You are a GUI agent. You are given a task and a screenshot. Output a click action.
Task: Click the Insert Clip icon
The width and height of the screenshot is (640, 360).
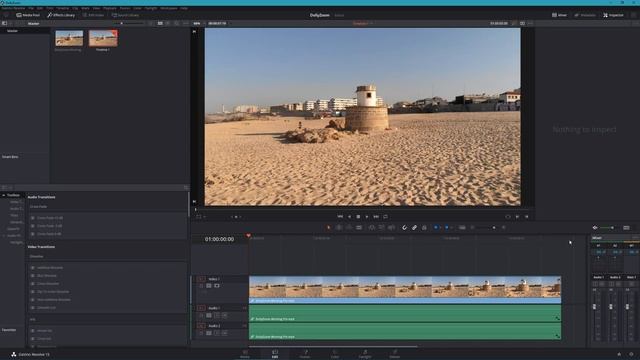(371, 227)
